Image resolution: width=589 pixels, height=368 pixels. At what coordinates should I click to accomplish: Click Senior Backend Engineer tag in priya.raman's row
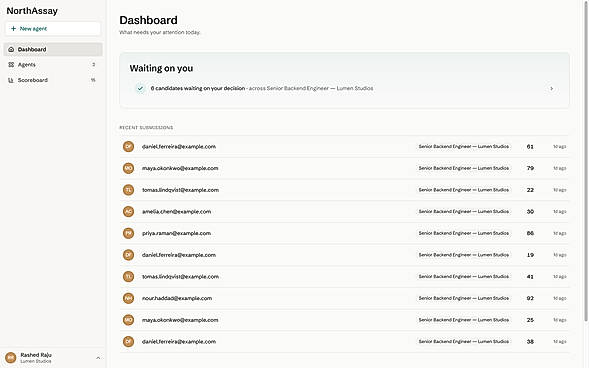pyautogui.click(x=464, y=233)
